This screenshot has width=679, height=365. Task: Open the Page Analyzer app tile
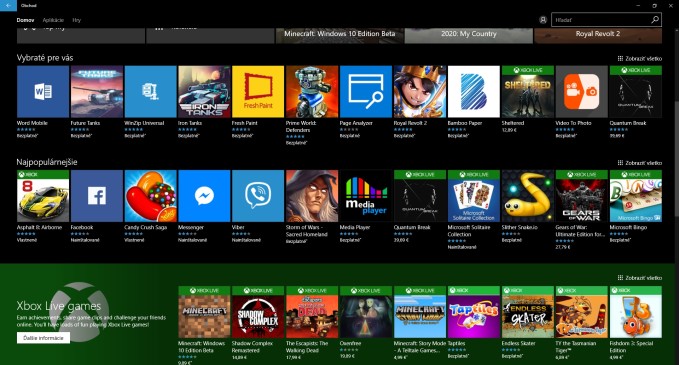click(x=366, y=92)
